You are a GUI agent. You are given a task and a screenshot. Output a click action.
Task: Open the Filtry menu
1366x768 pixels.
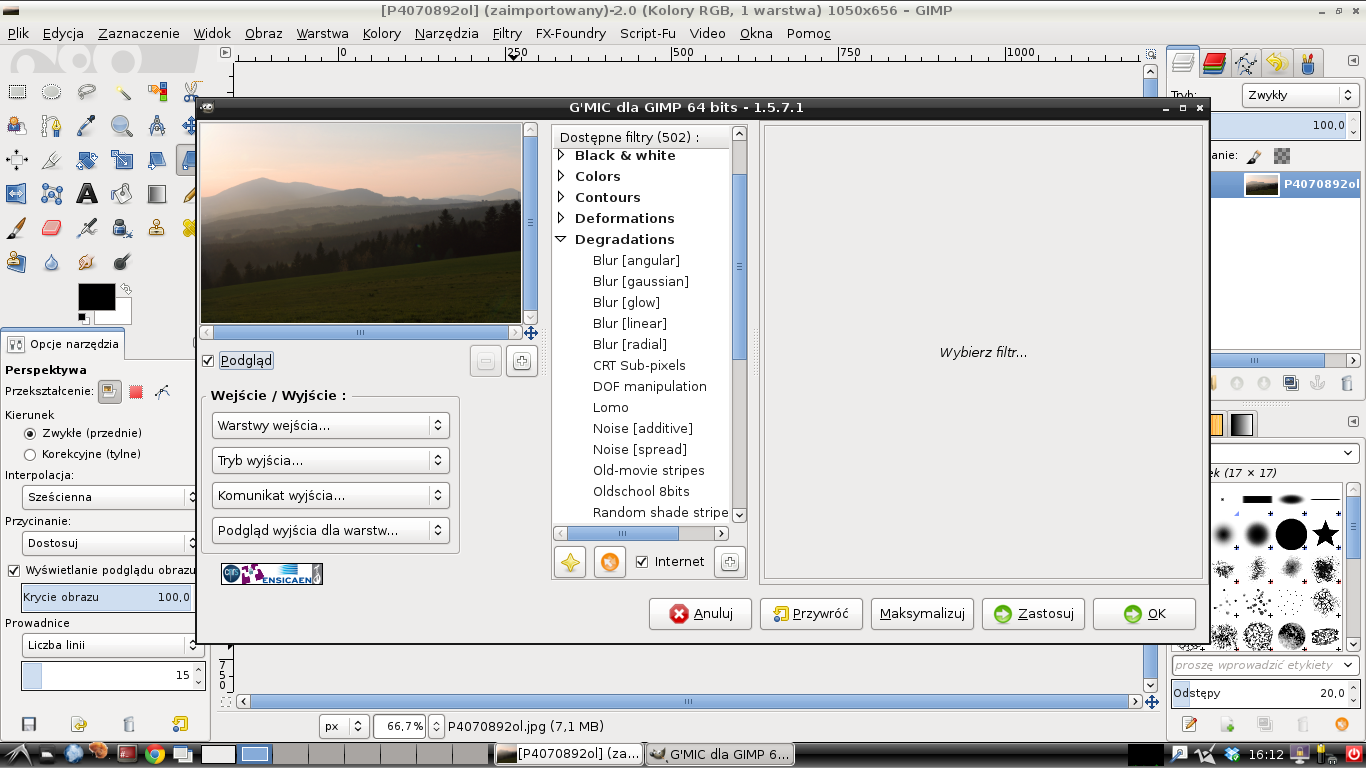[507, 33]
